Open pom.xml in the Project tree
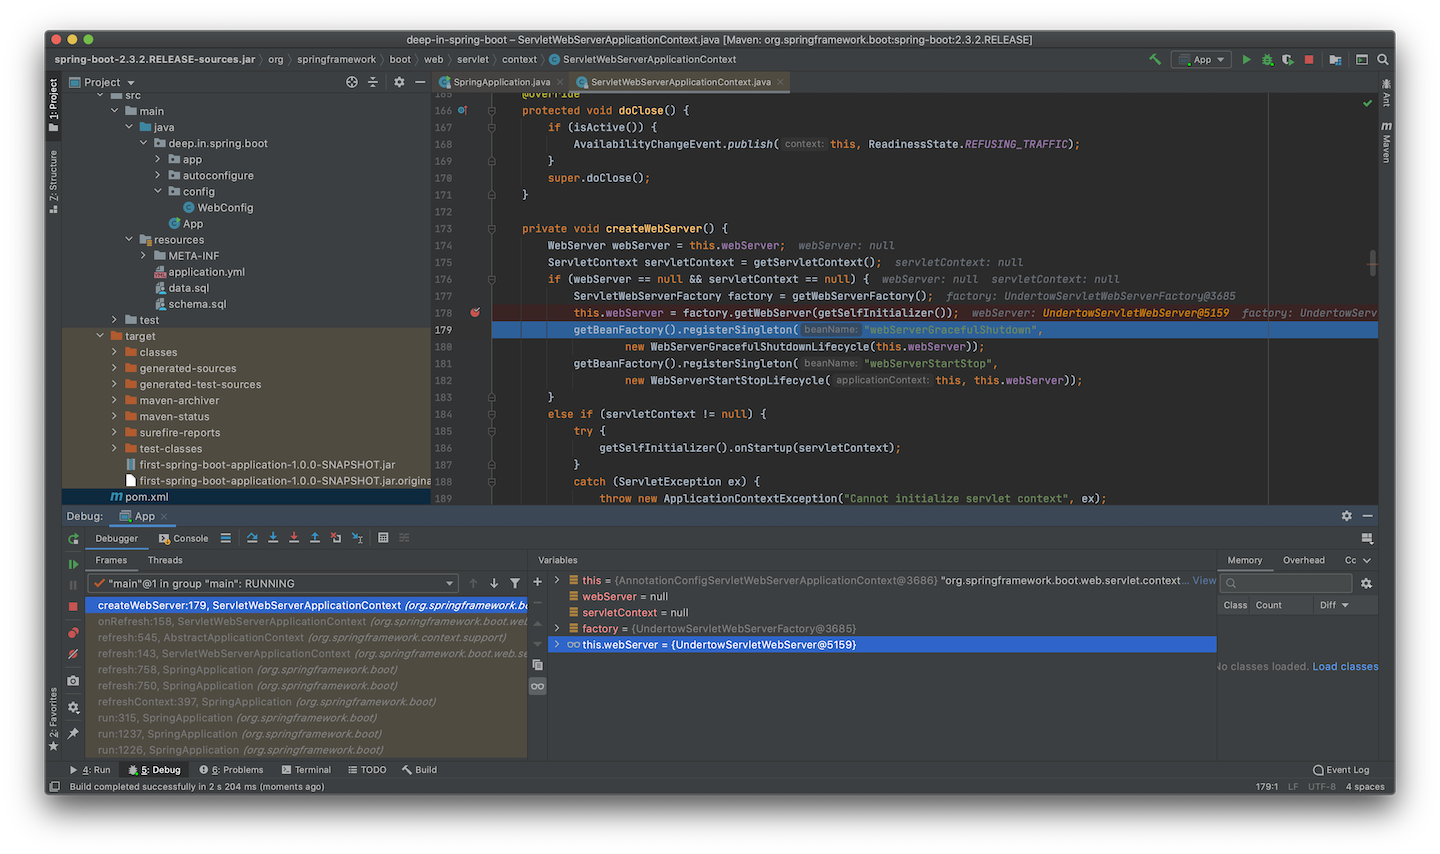 [146, 497]
